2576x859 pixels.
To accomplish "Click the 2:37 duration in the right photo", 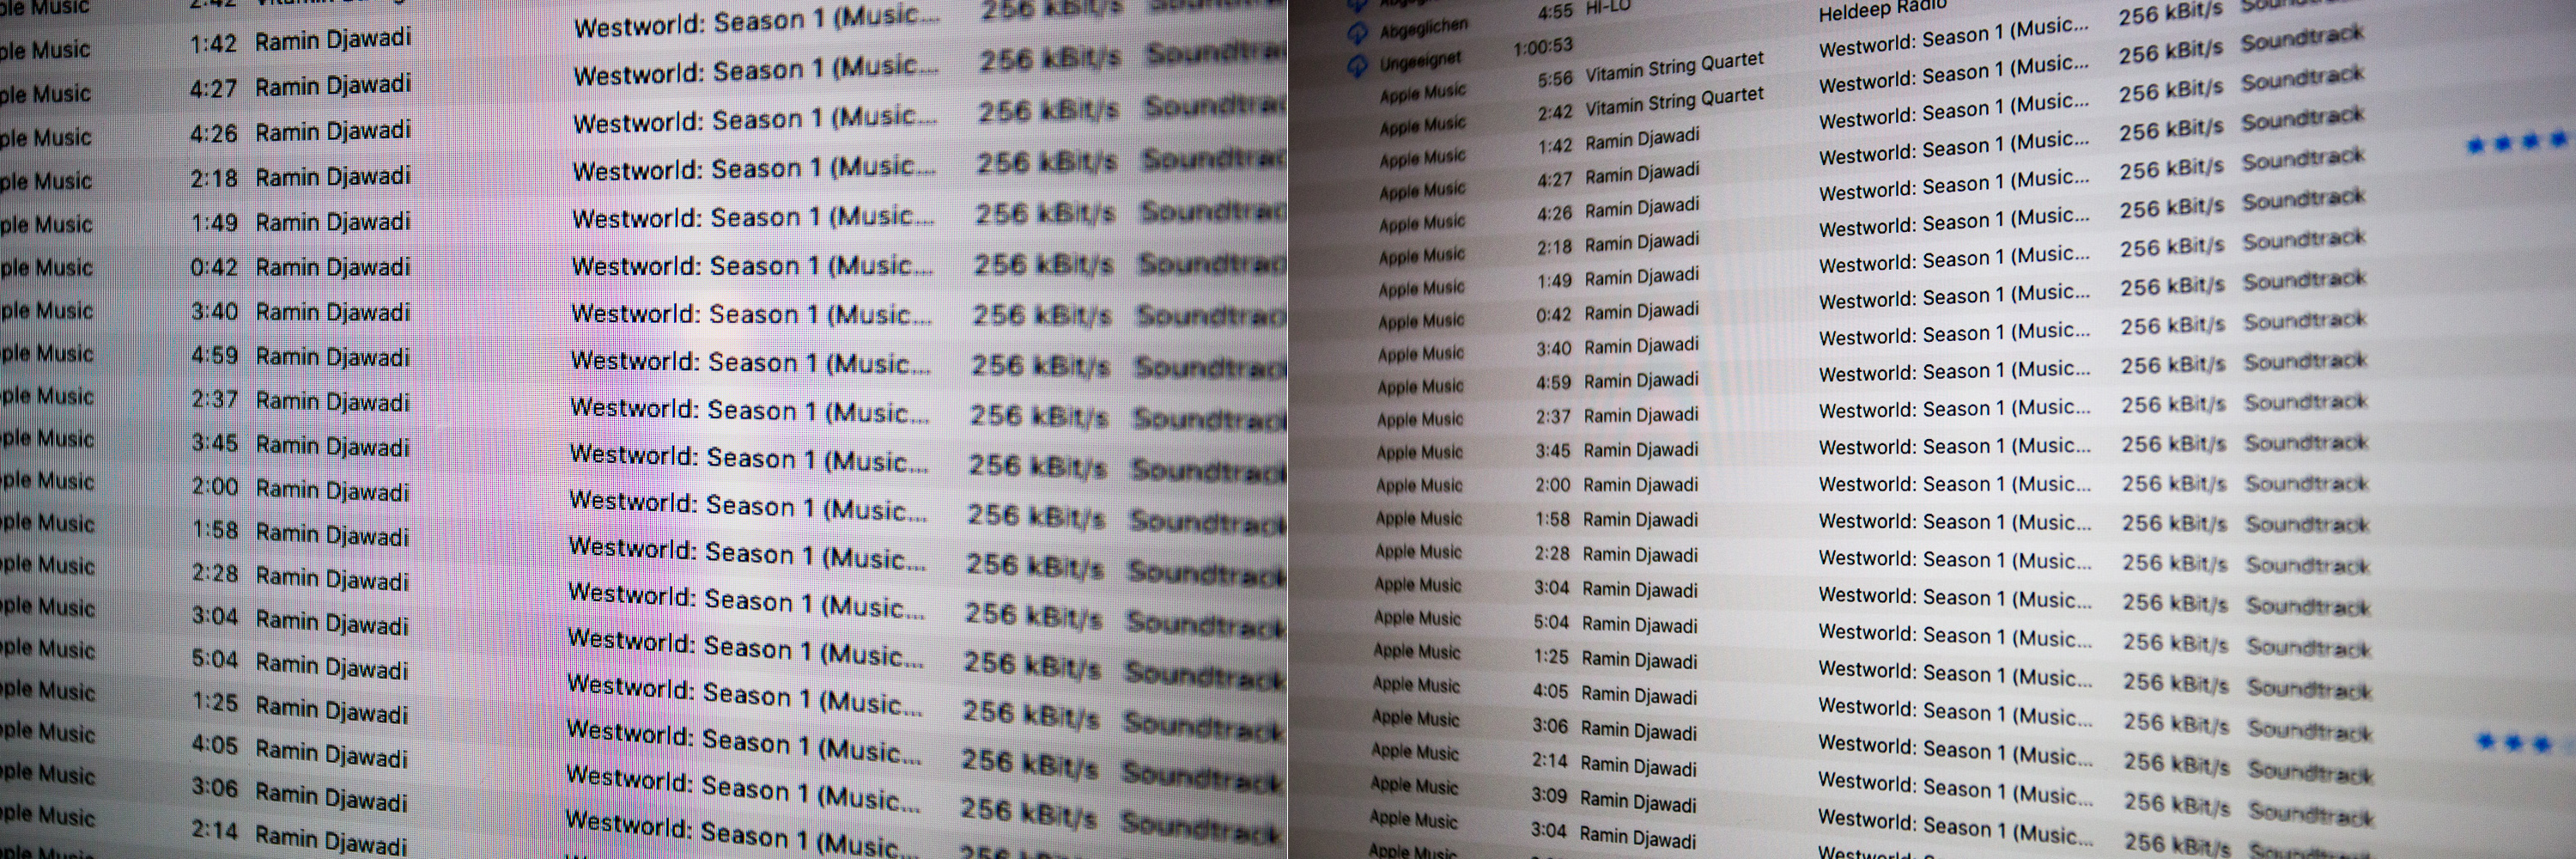I will 1553,416.
